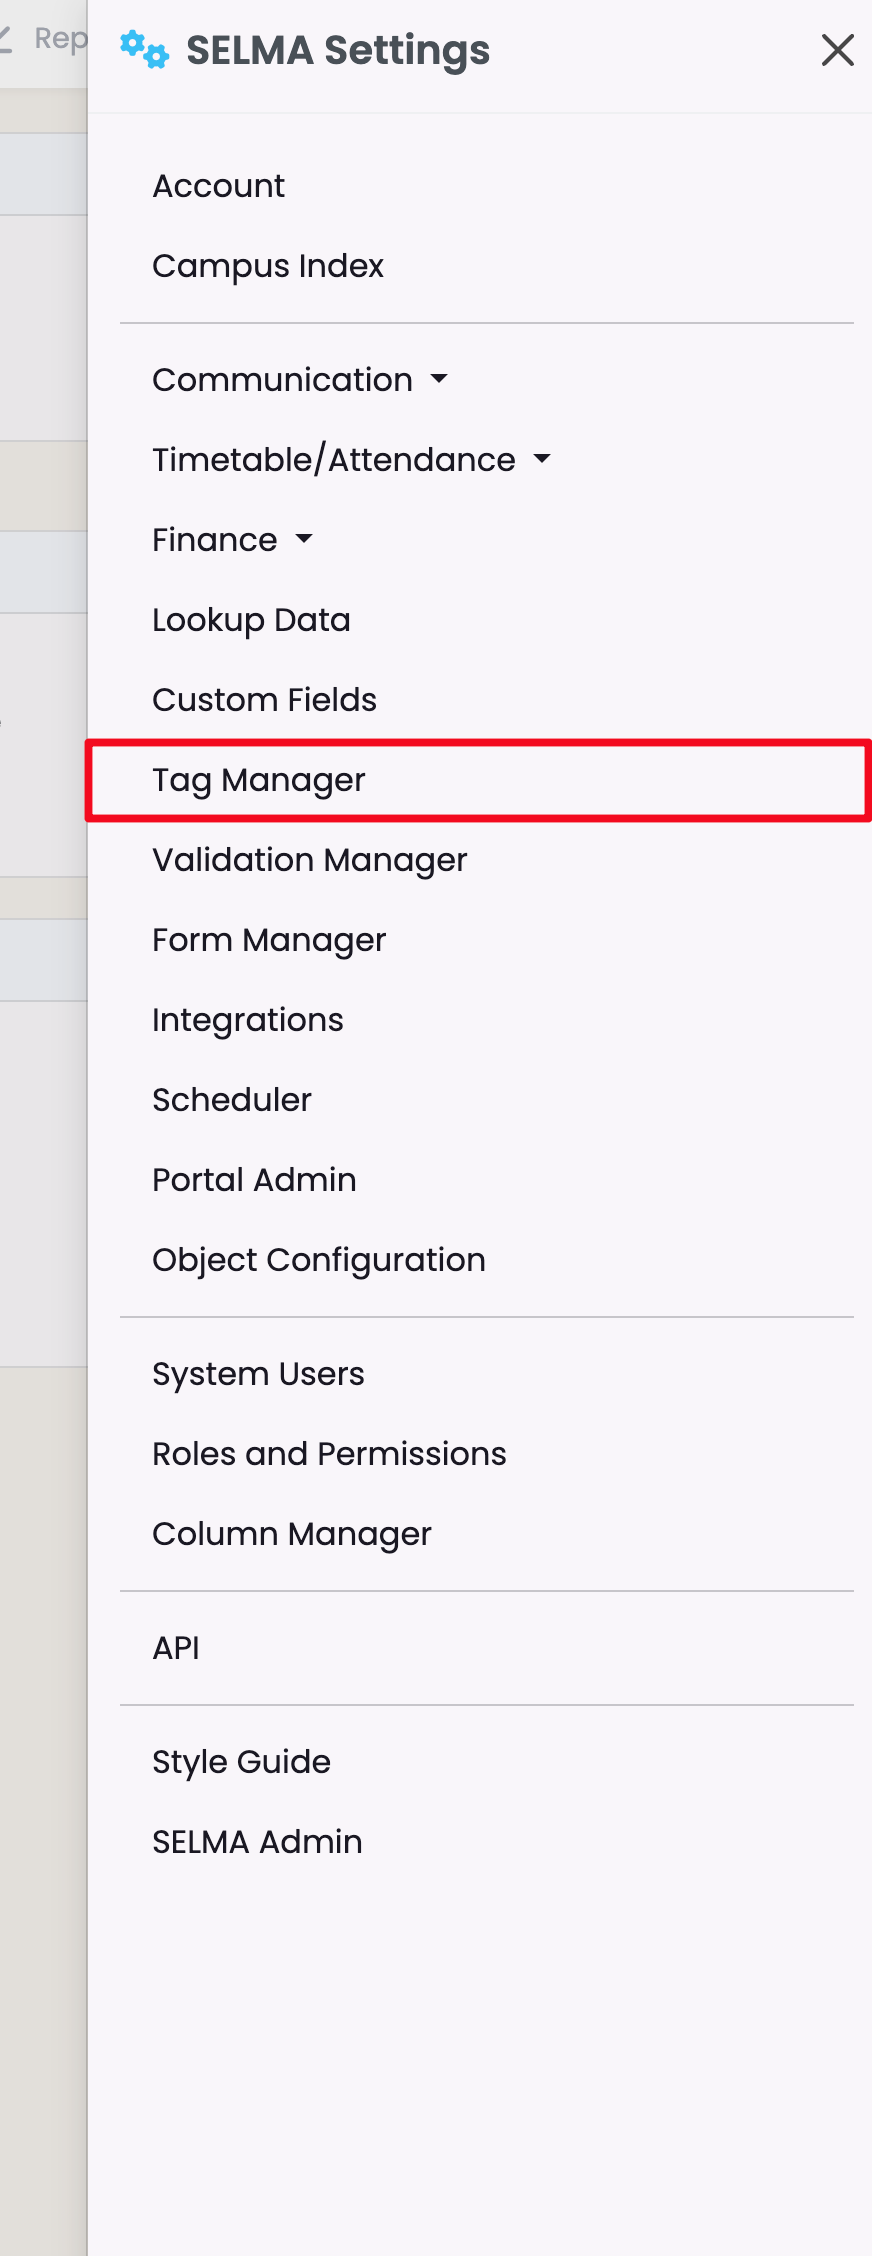Screen dimensions: 872x2256
Task: Go to Campus Index
Action: pos(268,266)
